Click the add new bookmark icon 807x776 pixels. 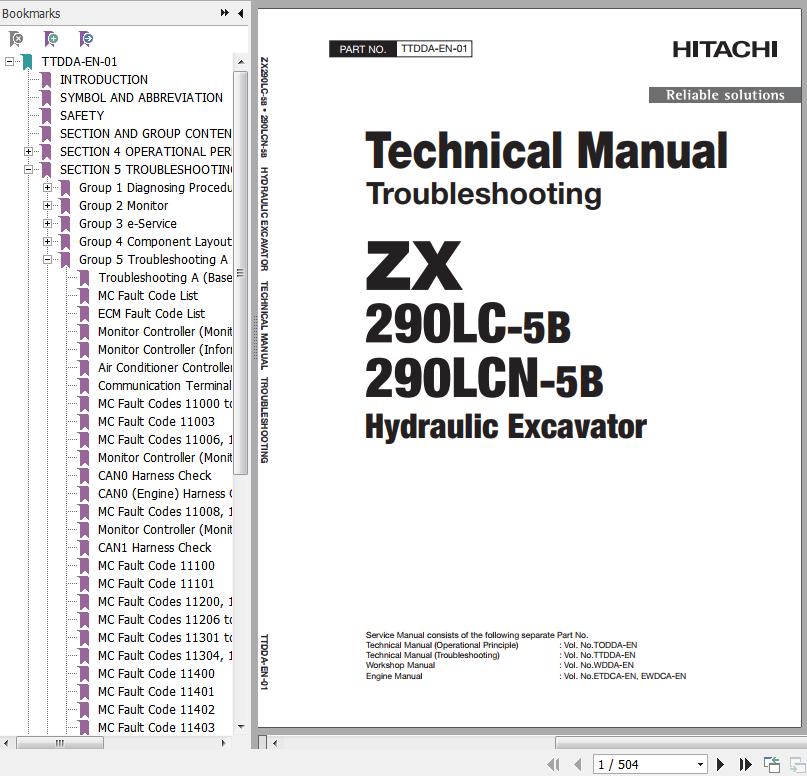[x=50, y=39]
